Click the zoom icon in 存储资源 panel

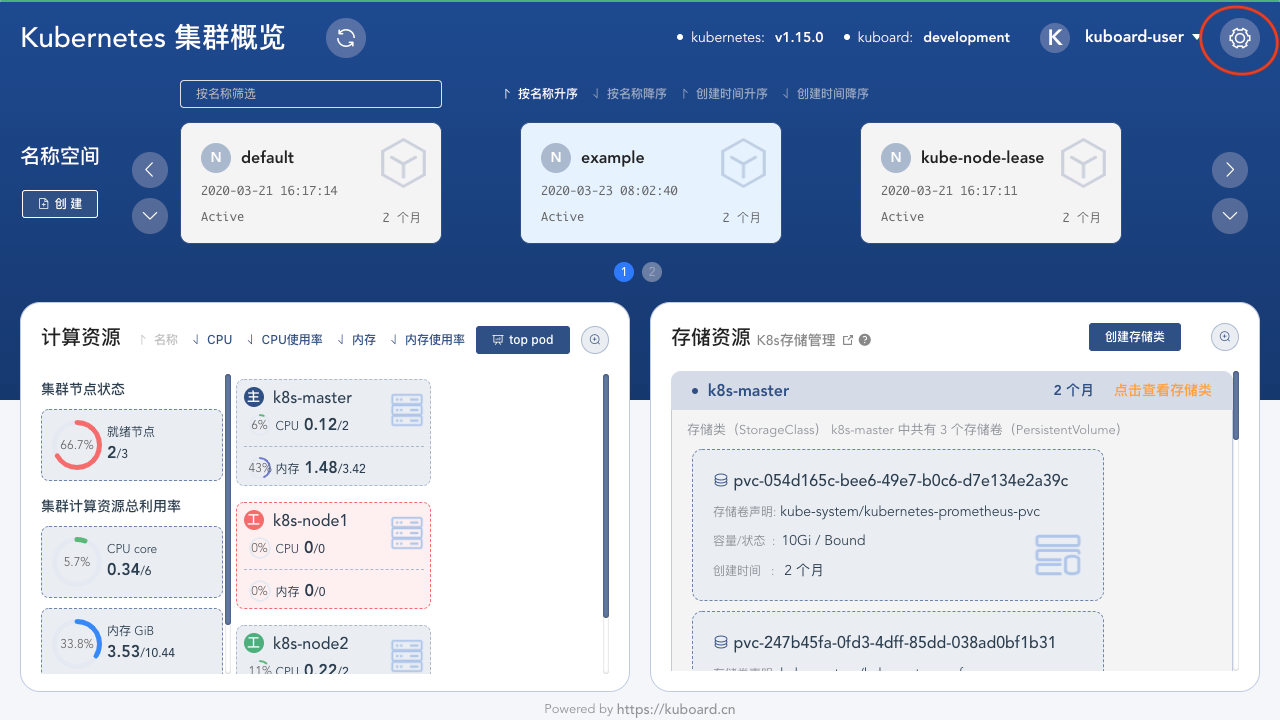(1225, 337)
